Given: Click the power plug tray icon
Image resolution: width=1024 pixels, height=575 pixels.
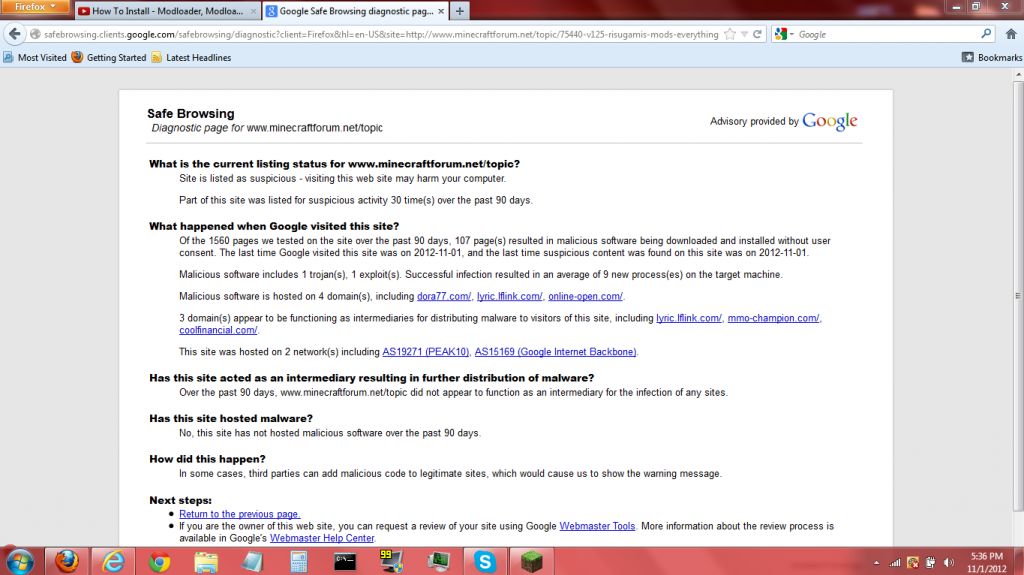Looking at the screenshot, I should (931, 563).
